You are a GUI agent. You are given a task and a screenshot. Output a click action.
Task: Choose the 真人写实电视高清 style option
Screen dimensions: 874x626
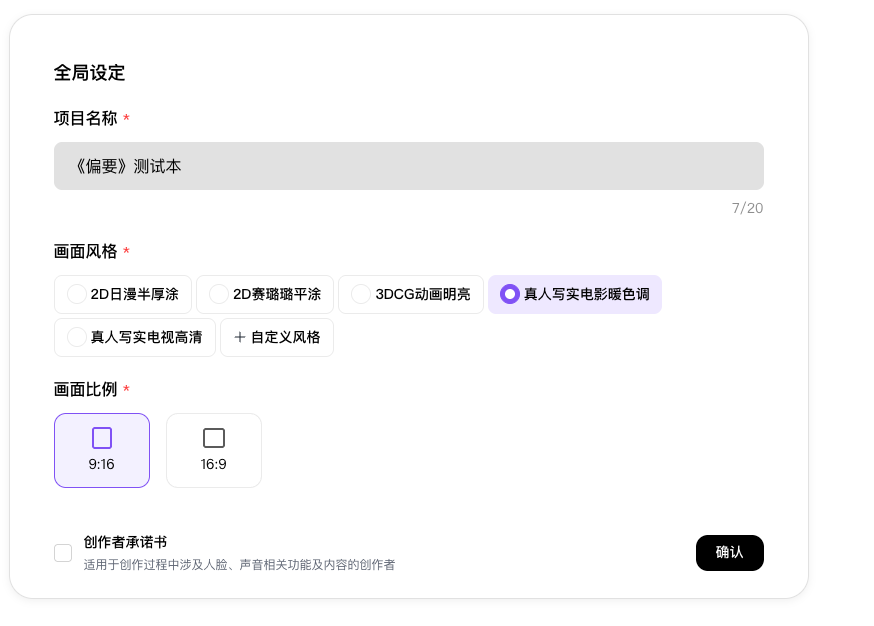point(77,337)
